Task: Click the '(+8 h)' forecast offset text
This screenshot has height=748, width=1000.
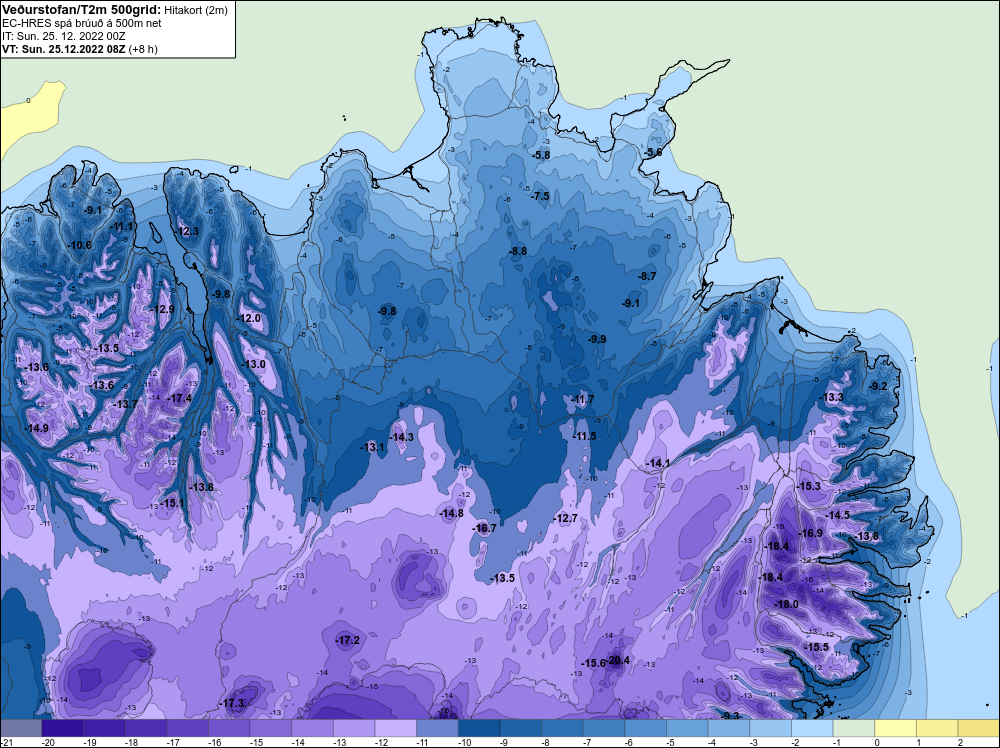Action: coord(143,49)
